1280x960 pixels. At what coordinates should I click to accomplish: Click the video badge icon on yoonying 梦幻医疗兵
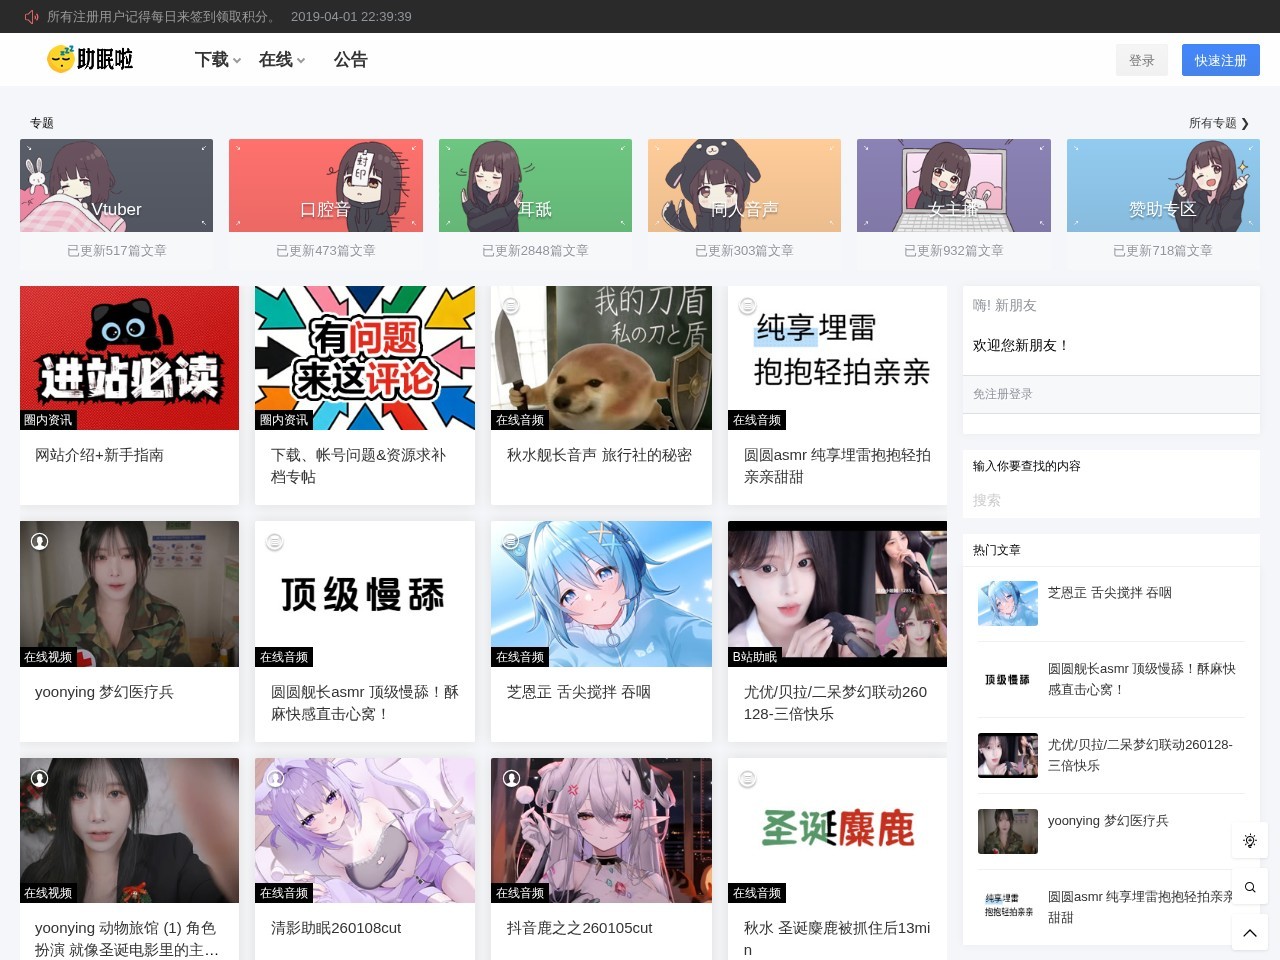pyautogui.click(x=40, y=541)
